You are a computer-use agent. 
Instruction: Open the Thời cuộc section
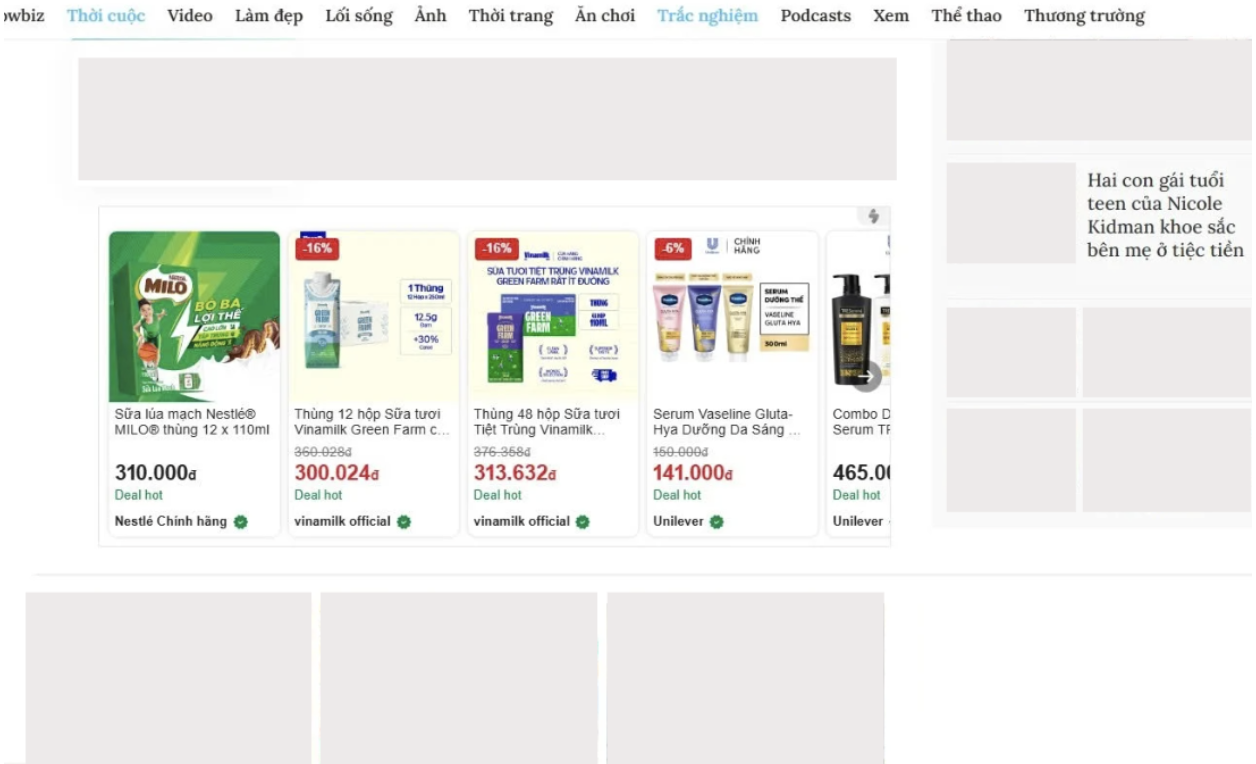click(x=105, y=16)
